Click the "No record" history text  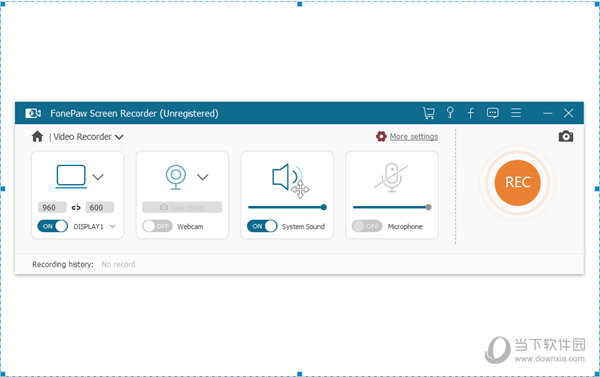tap(118, 264)
